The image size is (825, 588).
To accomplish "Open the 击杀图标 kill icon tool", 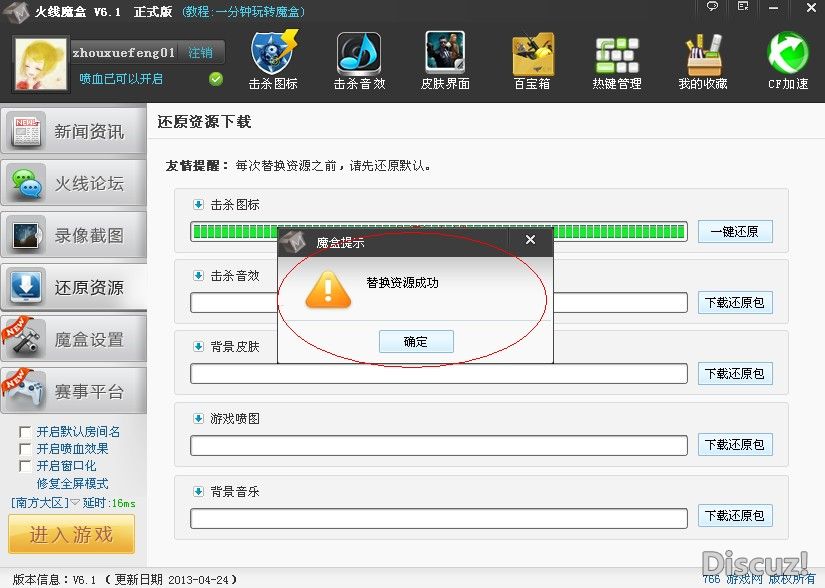I will [273, 61].
